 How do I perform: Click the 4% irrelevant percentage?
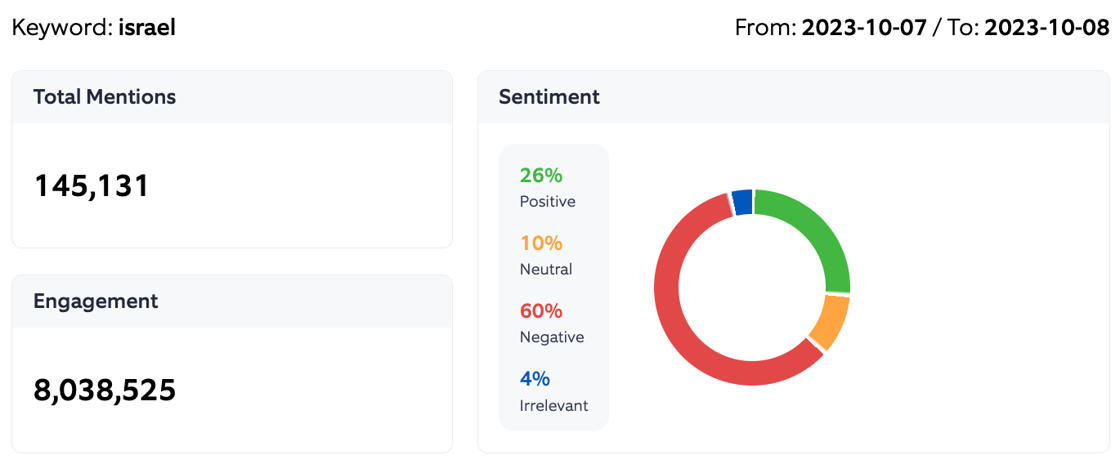tap(535, 379)
